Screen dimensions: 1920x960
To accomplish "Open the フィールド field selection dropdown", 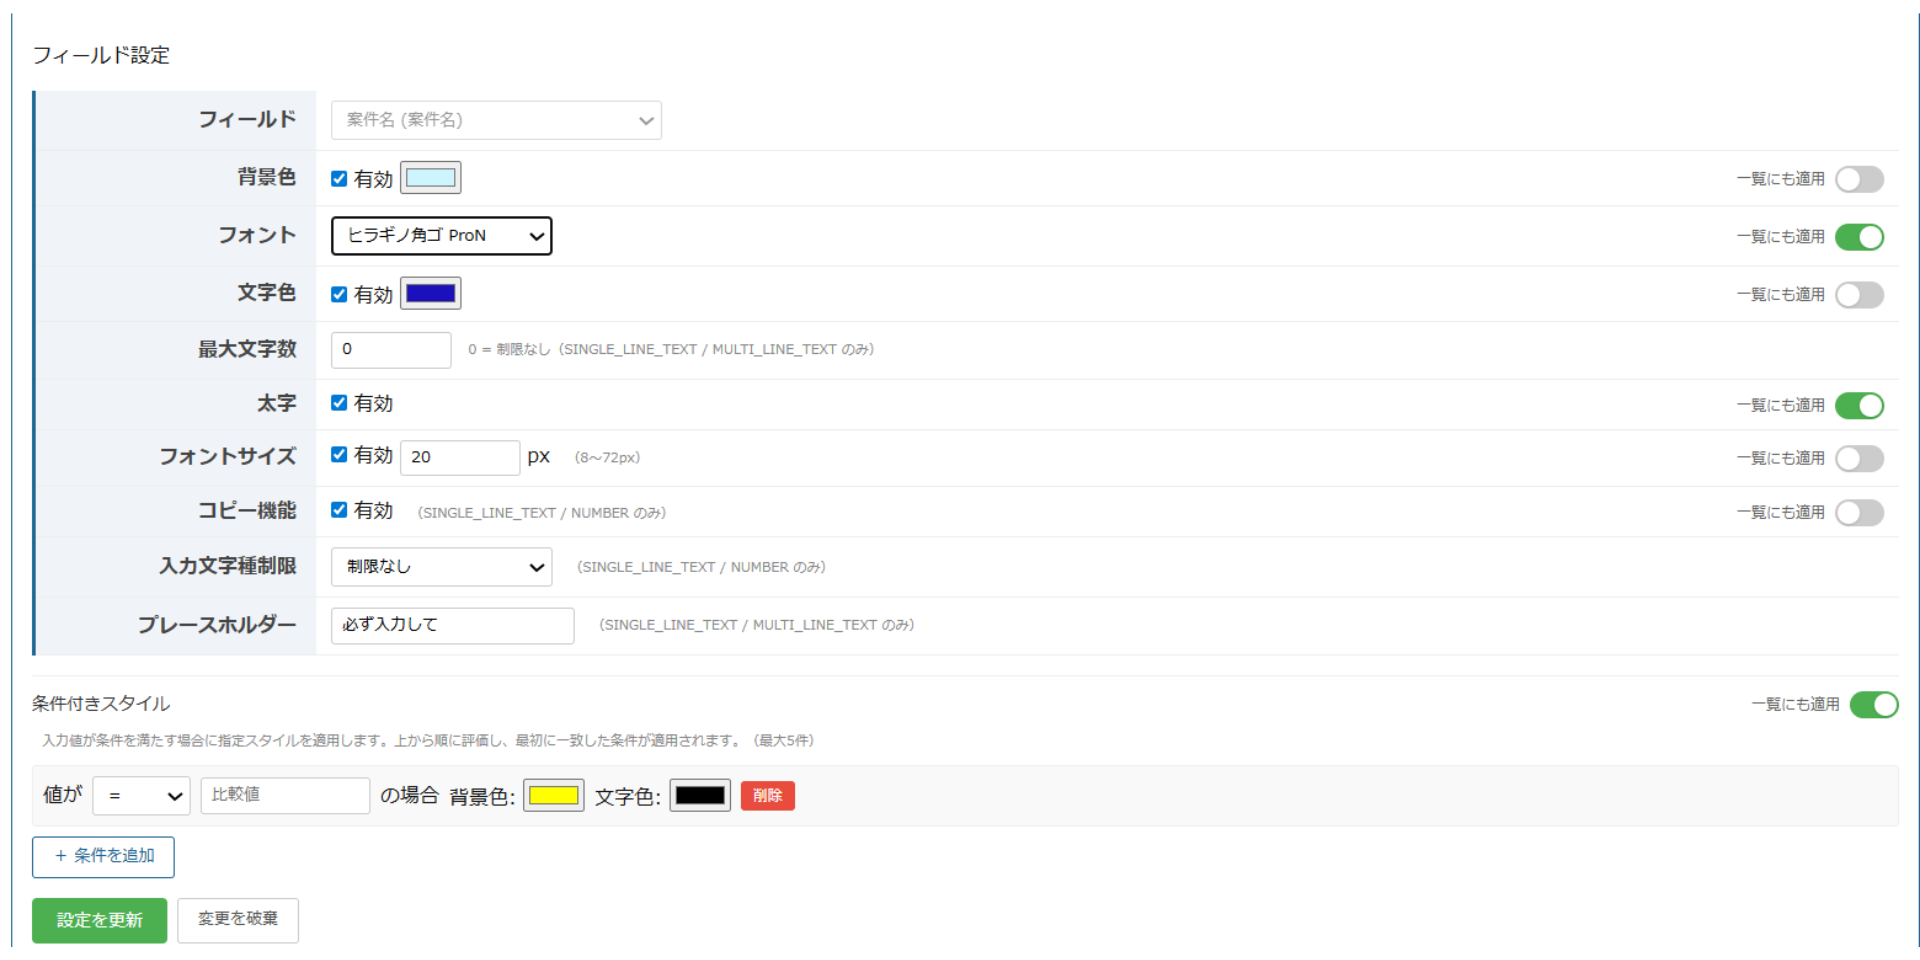I will point(496,120).
